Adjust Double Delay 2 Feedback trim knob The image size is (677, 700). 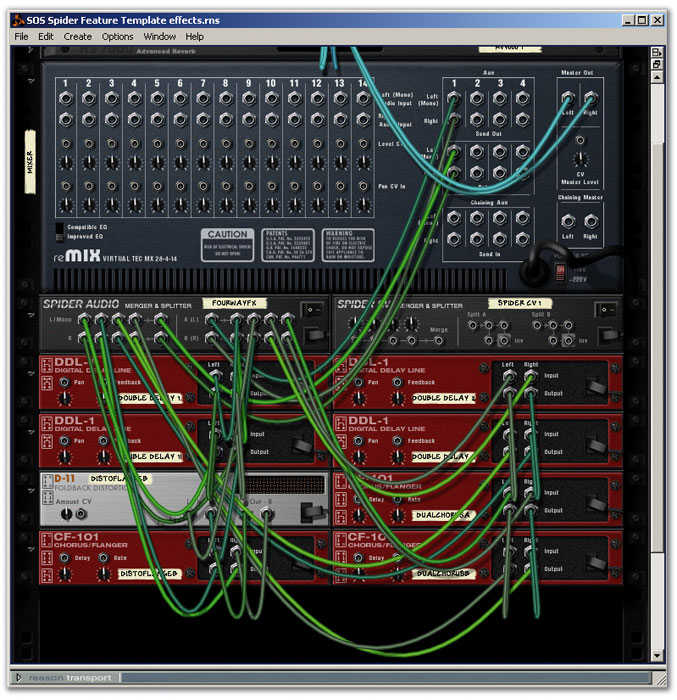pos(397,398)
